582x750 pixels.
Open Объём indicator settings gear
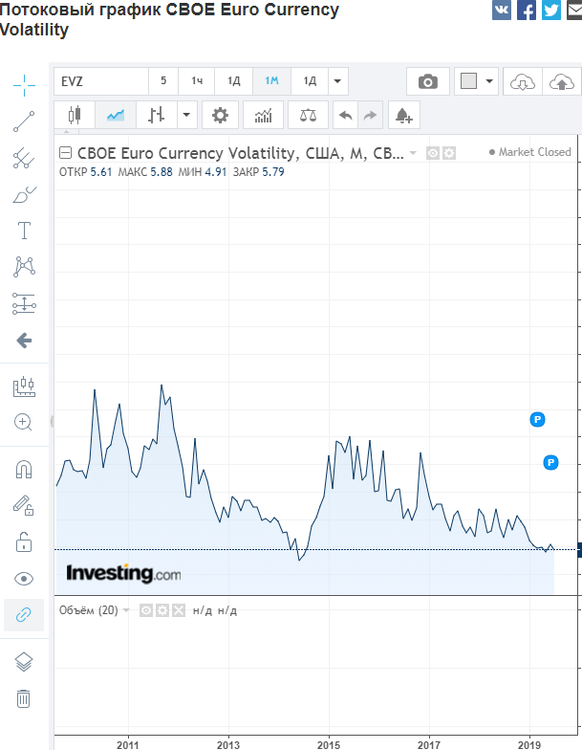click(x=163, y=610)
